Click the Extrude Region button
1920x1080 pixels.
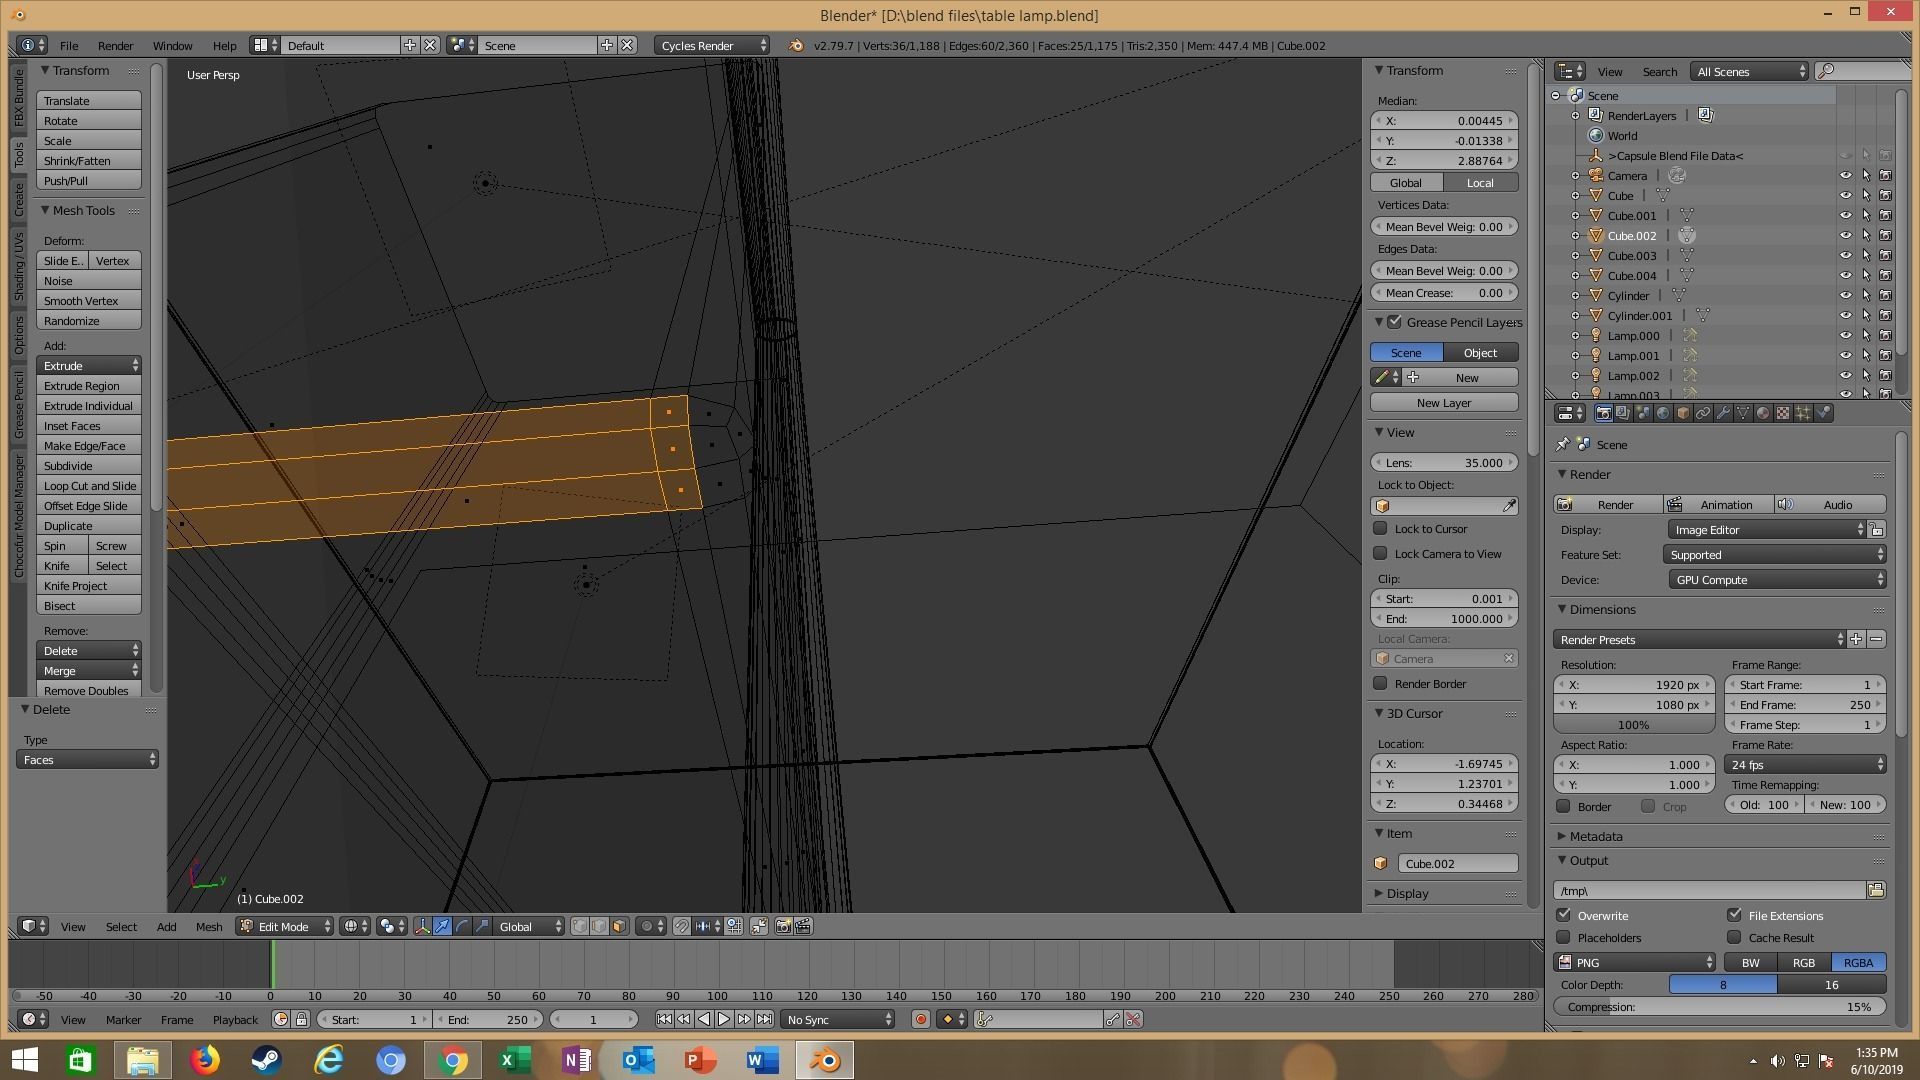click(x=88, y=385)
